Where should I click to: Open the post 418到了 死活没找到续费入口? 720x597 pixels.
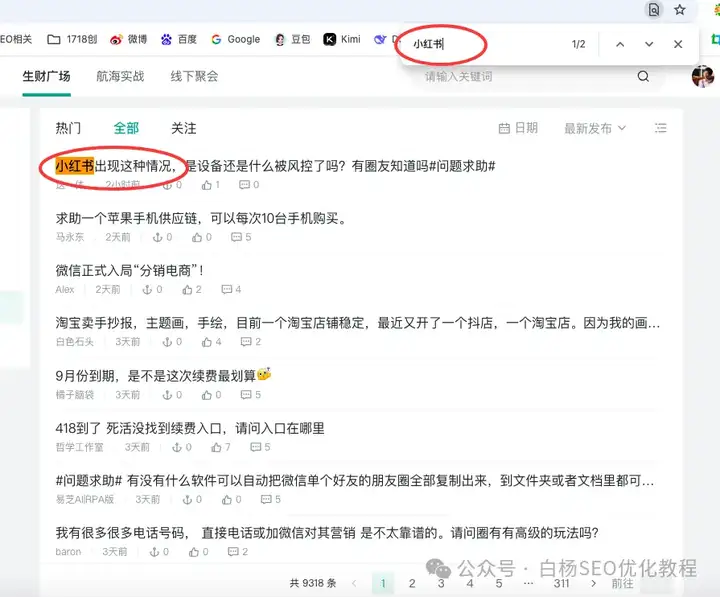tap(190, 428)
